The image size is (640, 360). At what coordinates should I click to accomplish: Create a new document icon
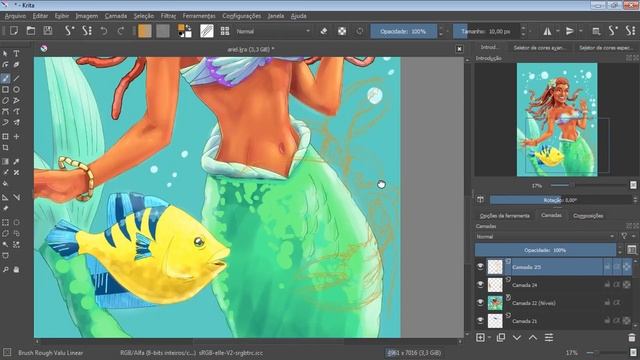coord(14,31)
